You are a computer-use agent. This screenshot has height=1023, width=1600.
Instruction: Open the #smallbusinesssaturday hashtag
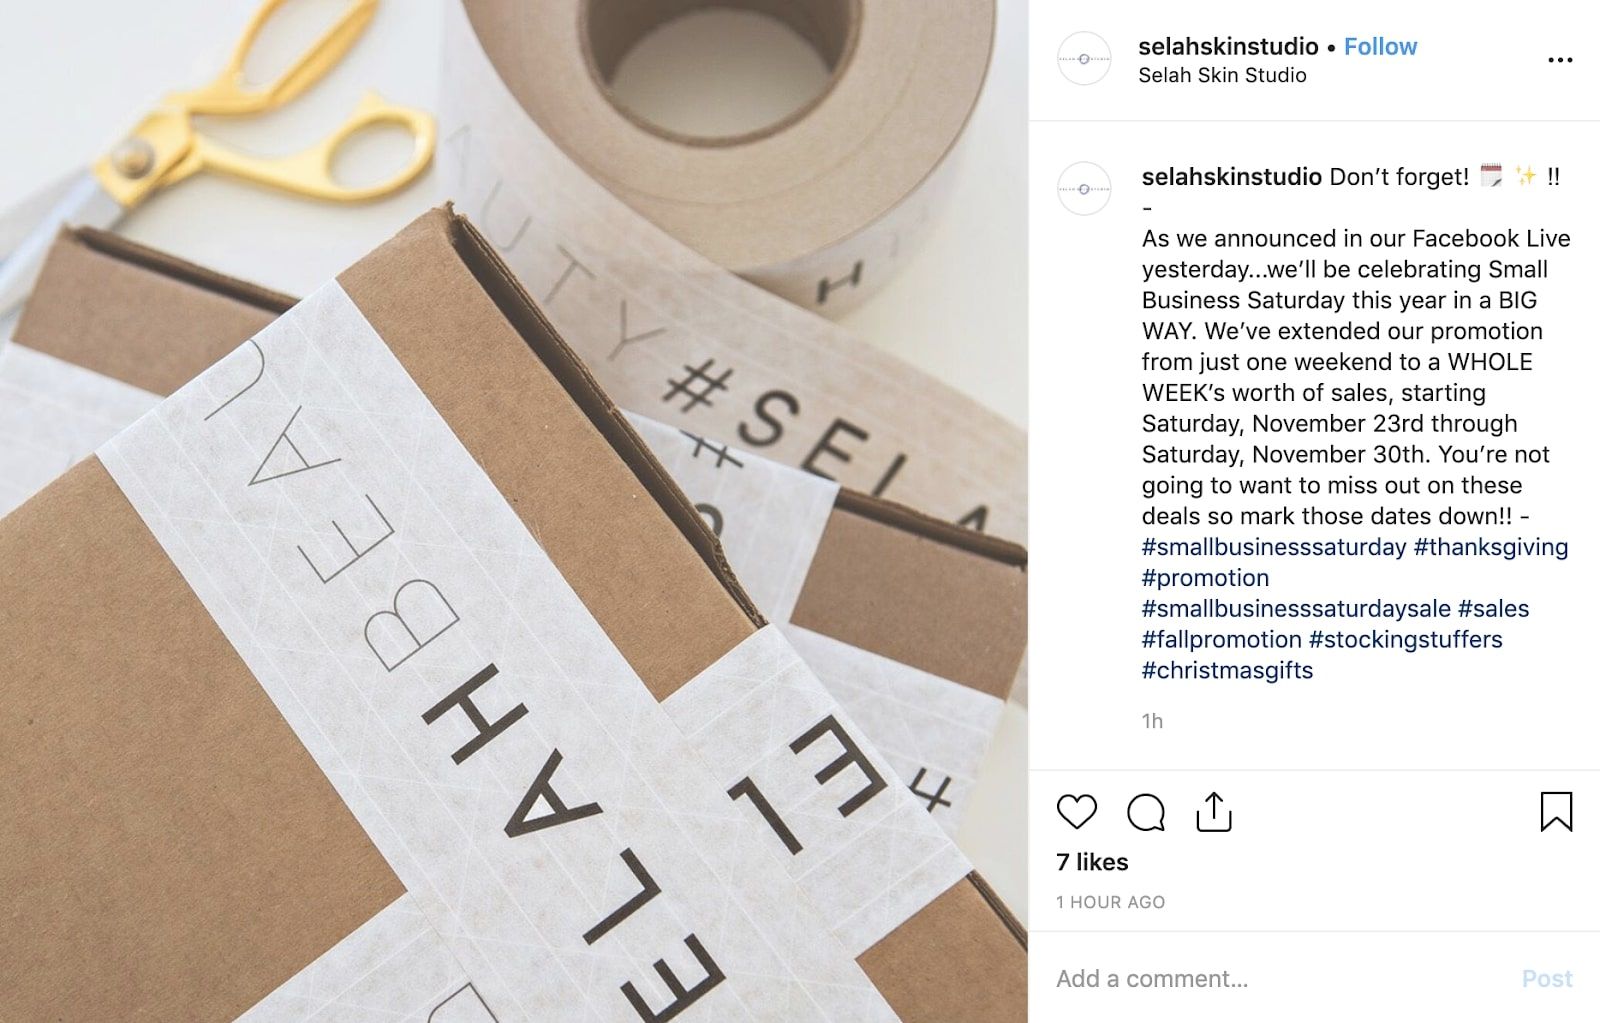(1274, 547)
